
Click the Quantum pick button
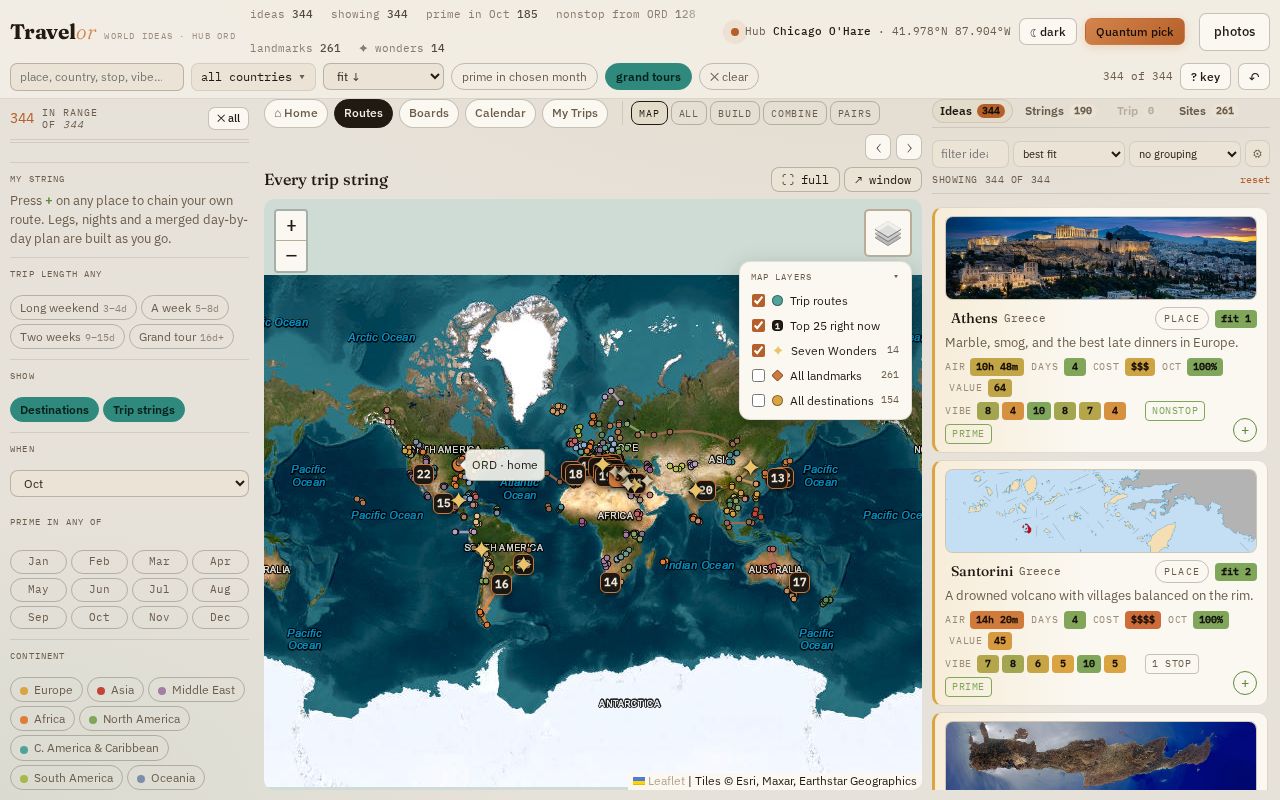pos(1135,32)
